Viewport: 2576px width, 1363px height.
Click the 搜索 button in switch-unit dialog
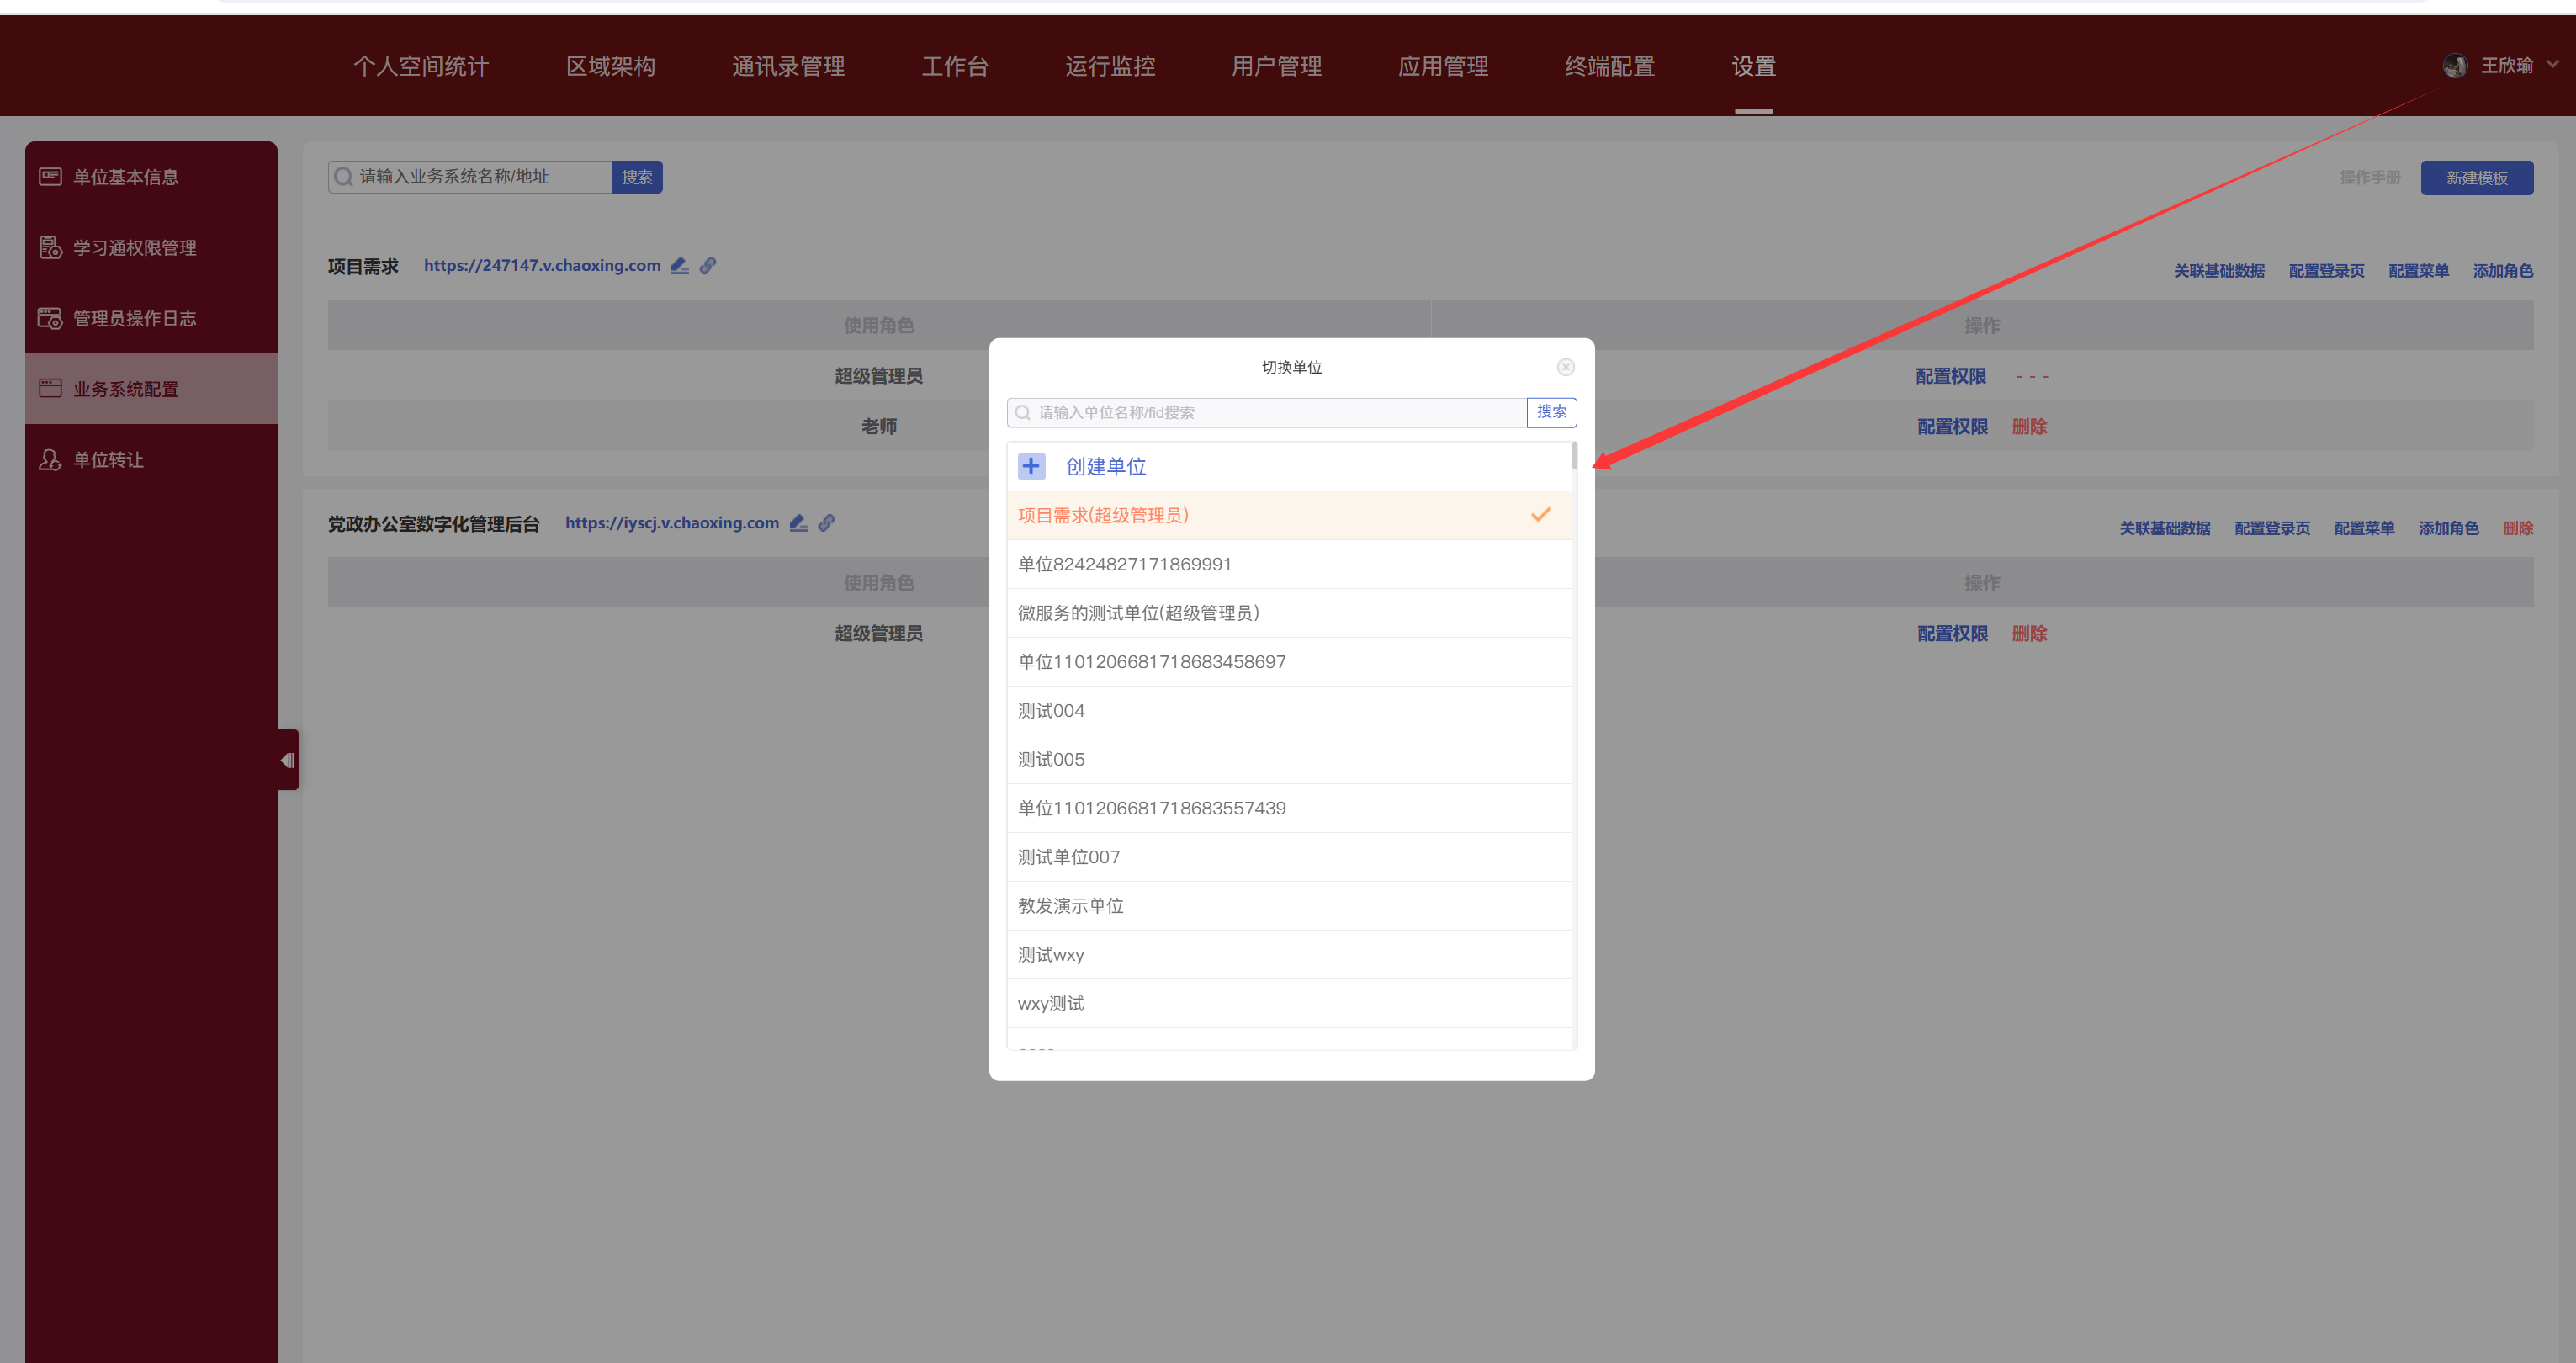1551,412
